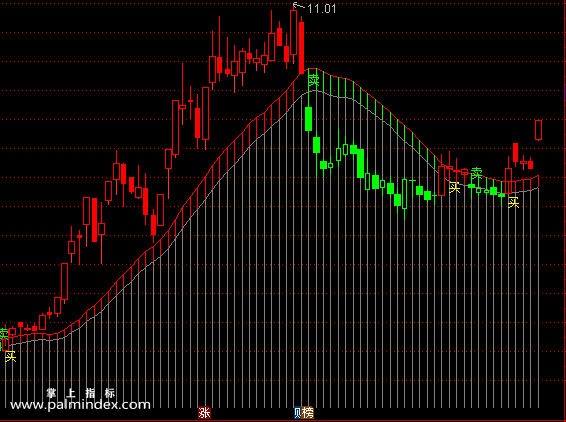Image resolution: width=566 pixels, height=422 pixels.
Task: Select the 11.01 high price label
Action: (322, 9)
